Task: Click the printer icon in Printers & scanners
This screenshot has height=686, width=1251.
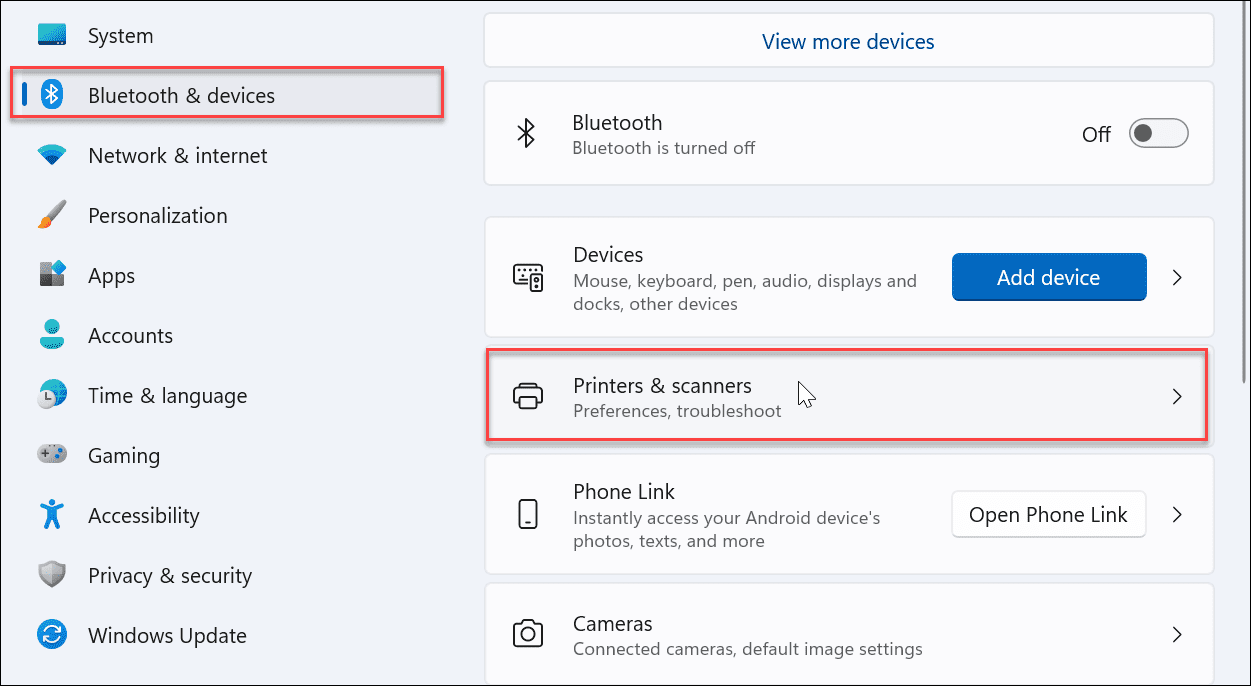Action: click(x=527, y=396)
